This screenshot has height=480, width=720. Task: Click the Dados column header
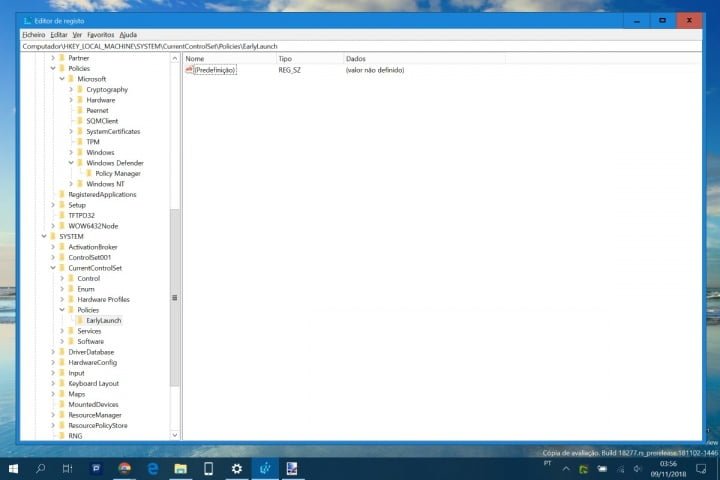point(424,58)
